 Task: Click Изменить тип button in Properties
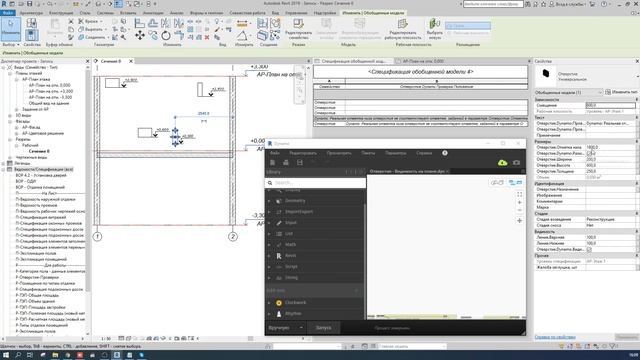tap(621, 92)
